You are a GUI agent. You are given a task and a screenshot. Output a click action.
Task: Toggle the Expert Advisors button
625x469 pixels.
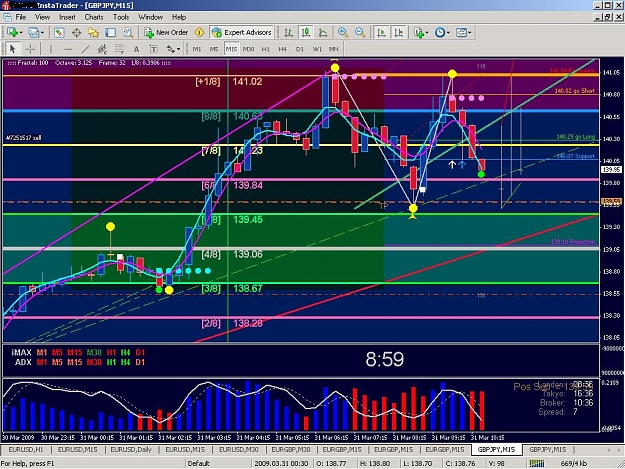(x=242, y=32)
